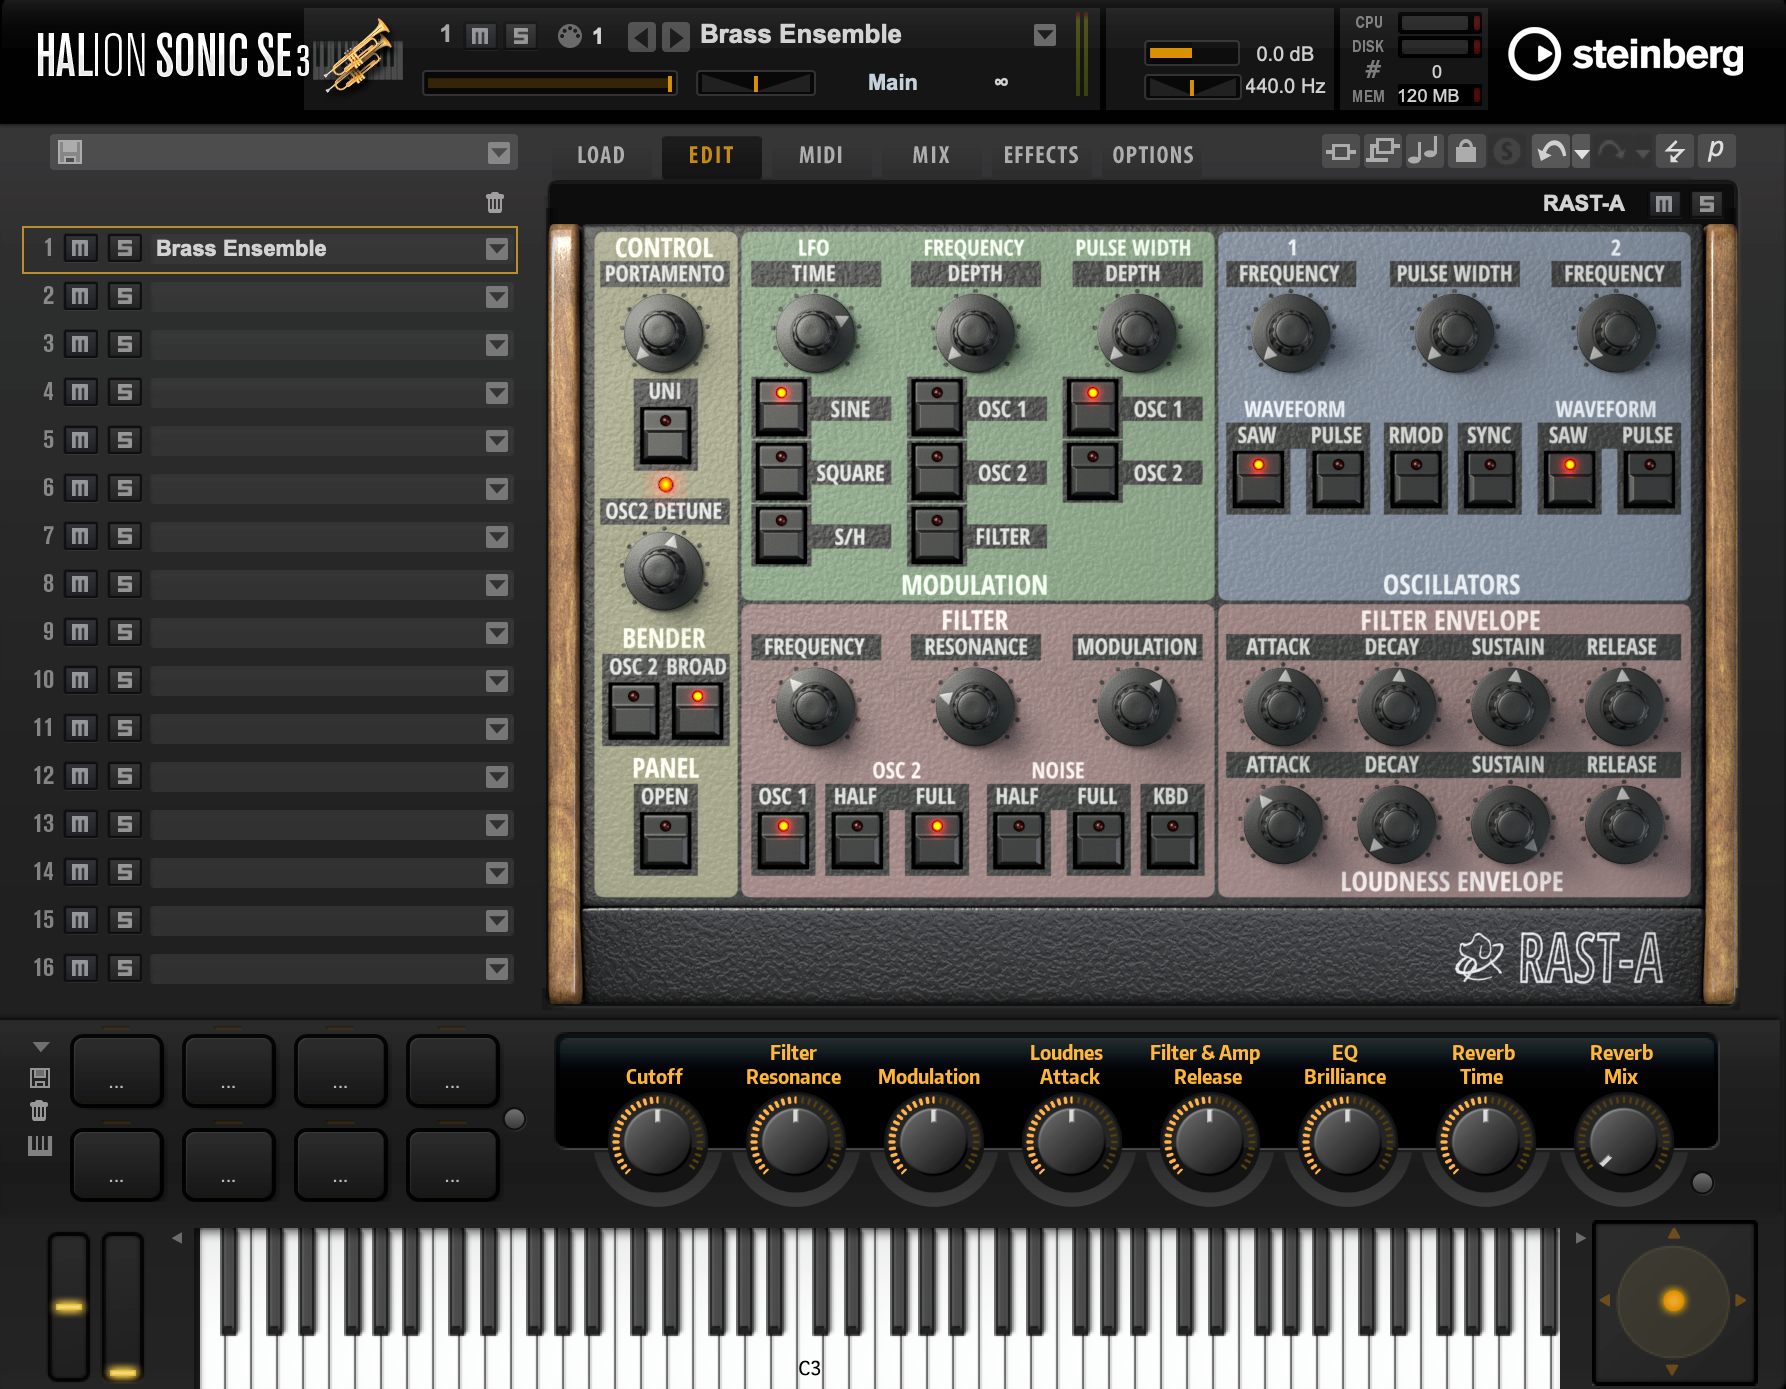
Task: Click the previous program arrow in header
Action: [641, 37]
